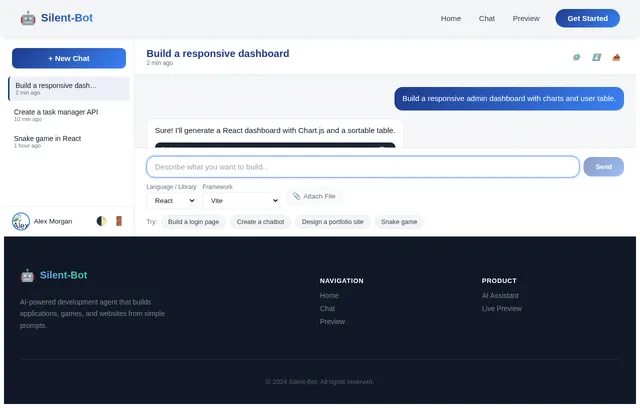Click the paperclip Attach File button
The height and width of the screenshot is (408, 640).
[314, 196]
